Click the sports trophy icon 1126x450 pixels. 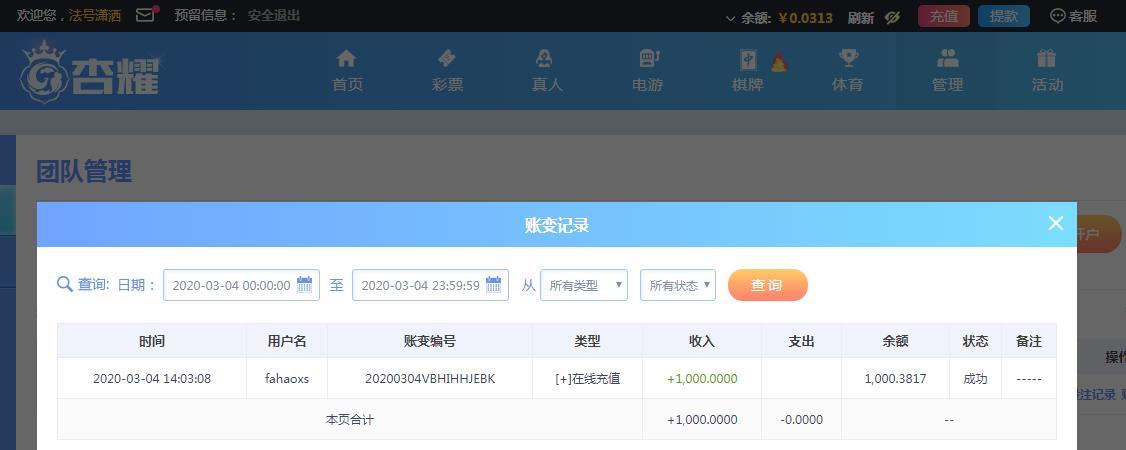848,58
